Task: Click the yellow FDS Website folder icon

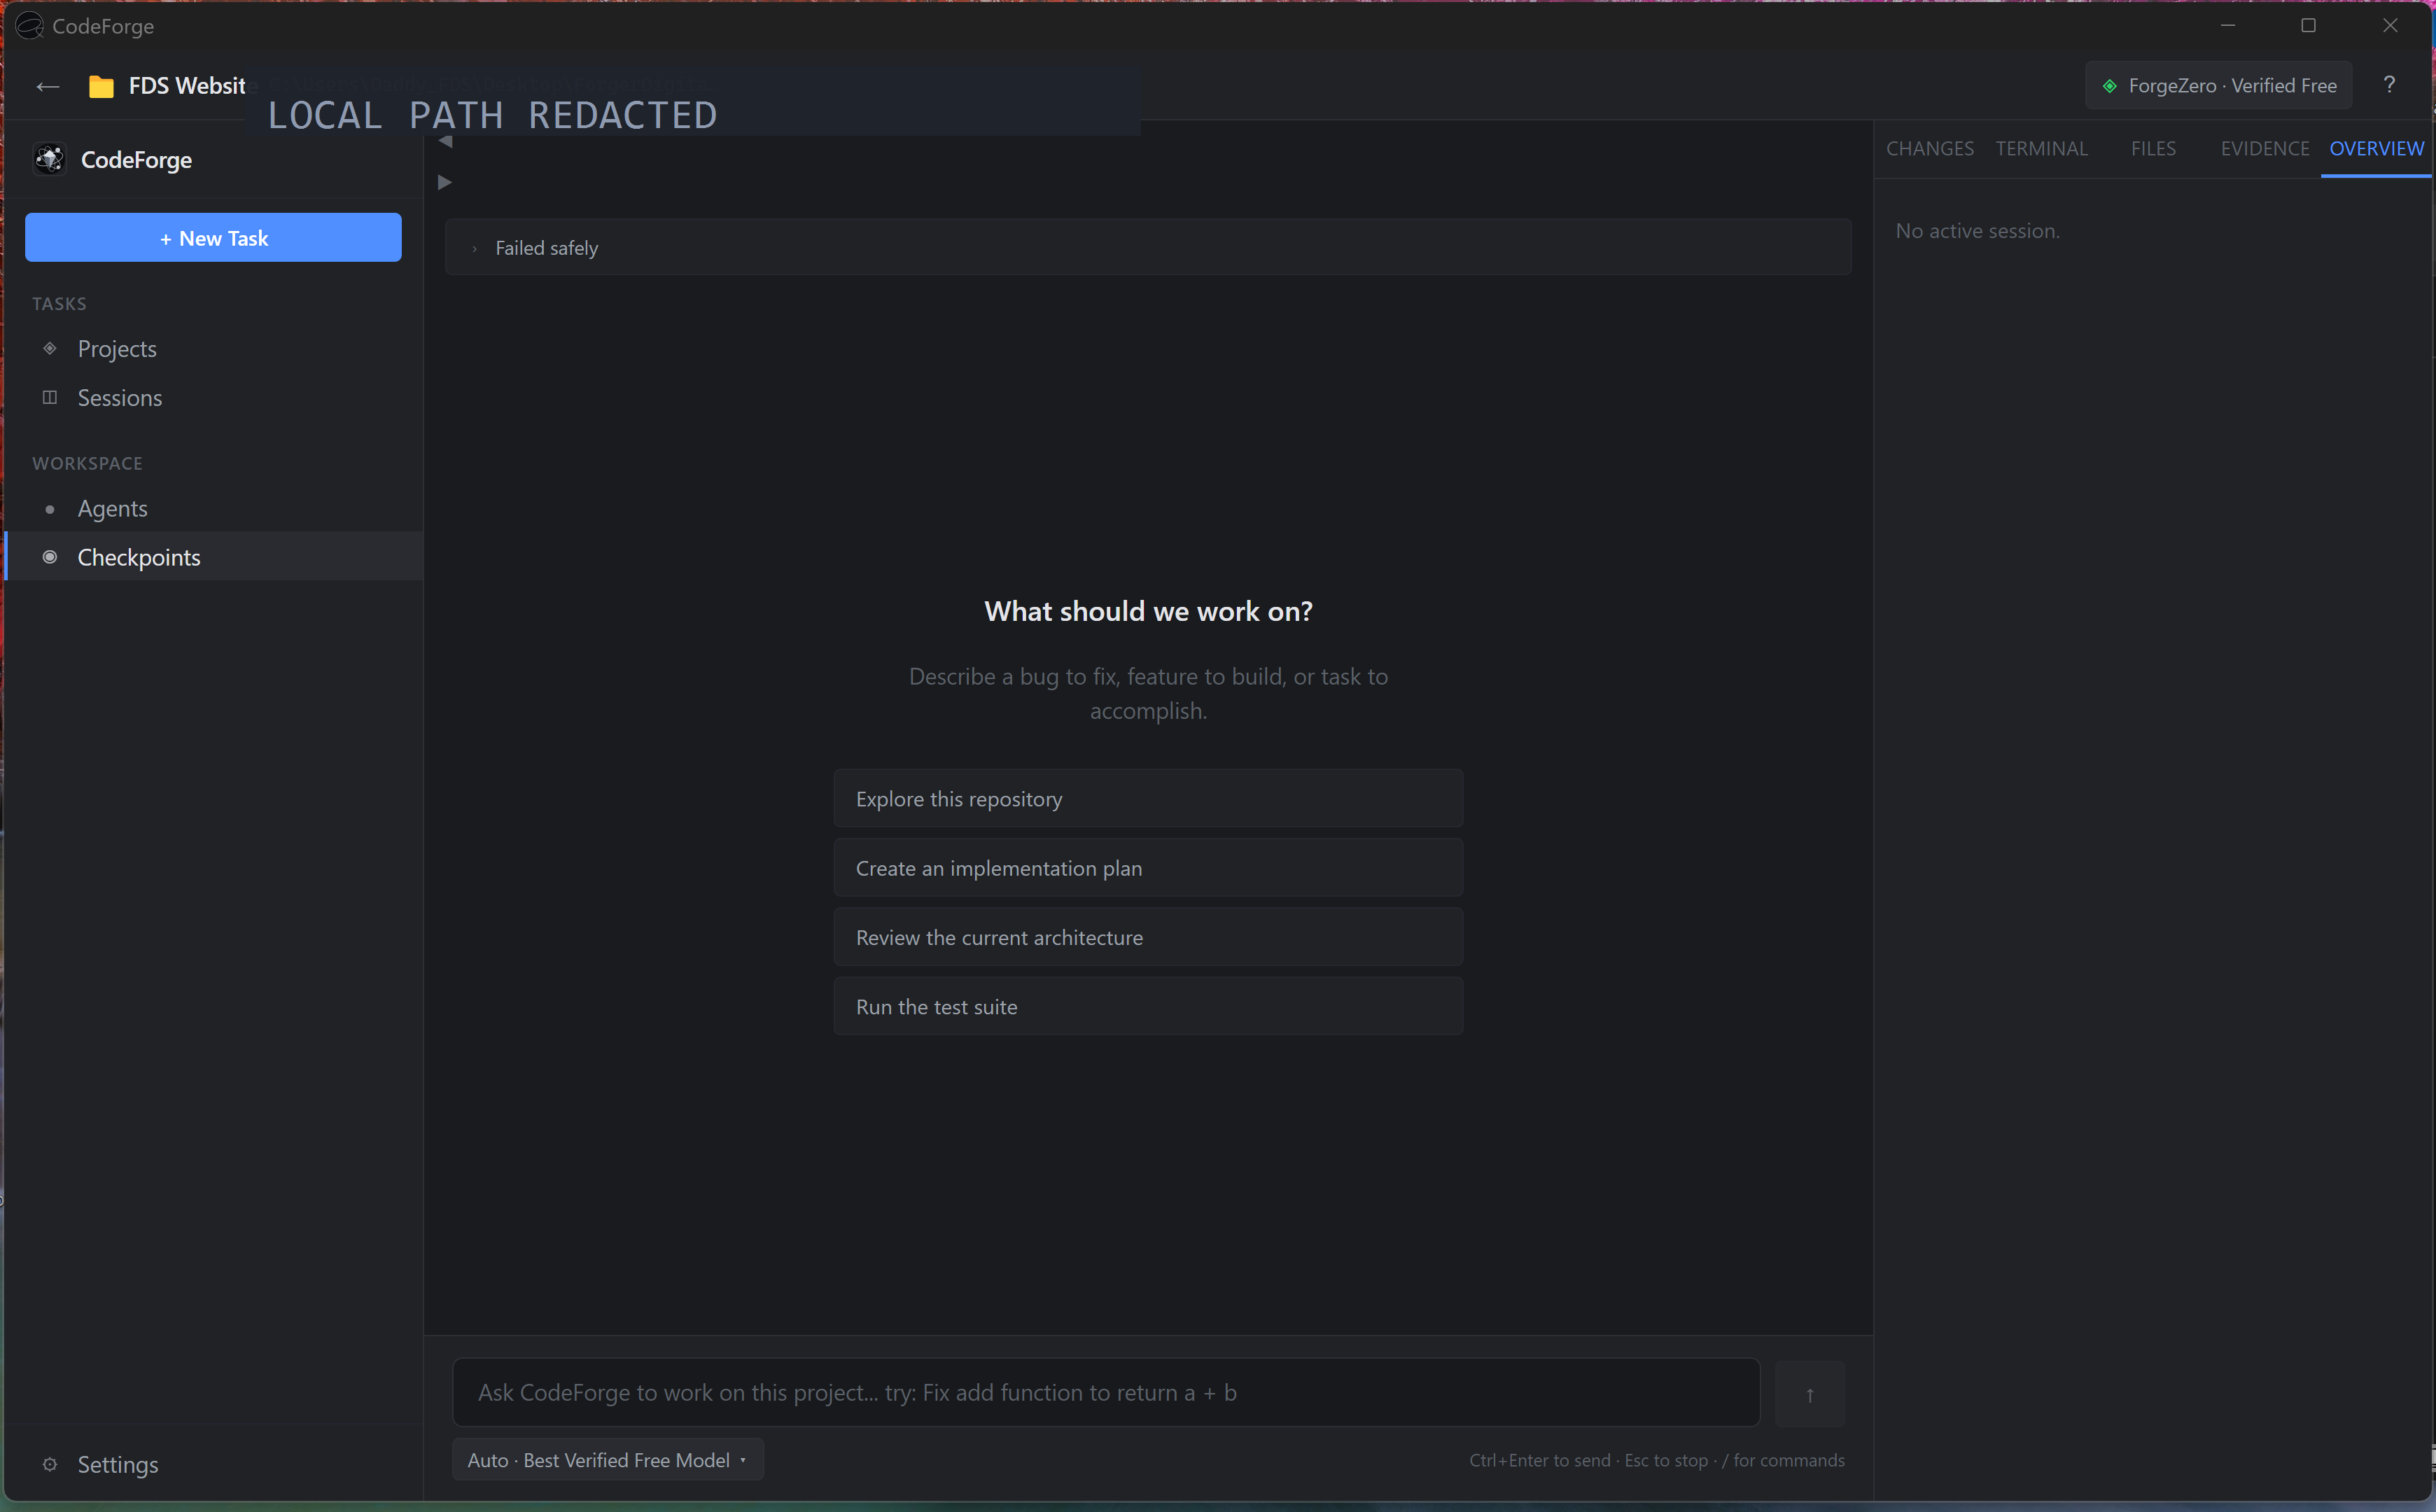Action: pyautogui.click(x=101, y=87)
